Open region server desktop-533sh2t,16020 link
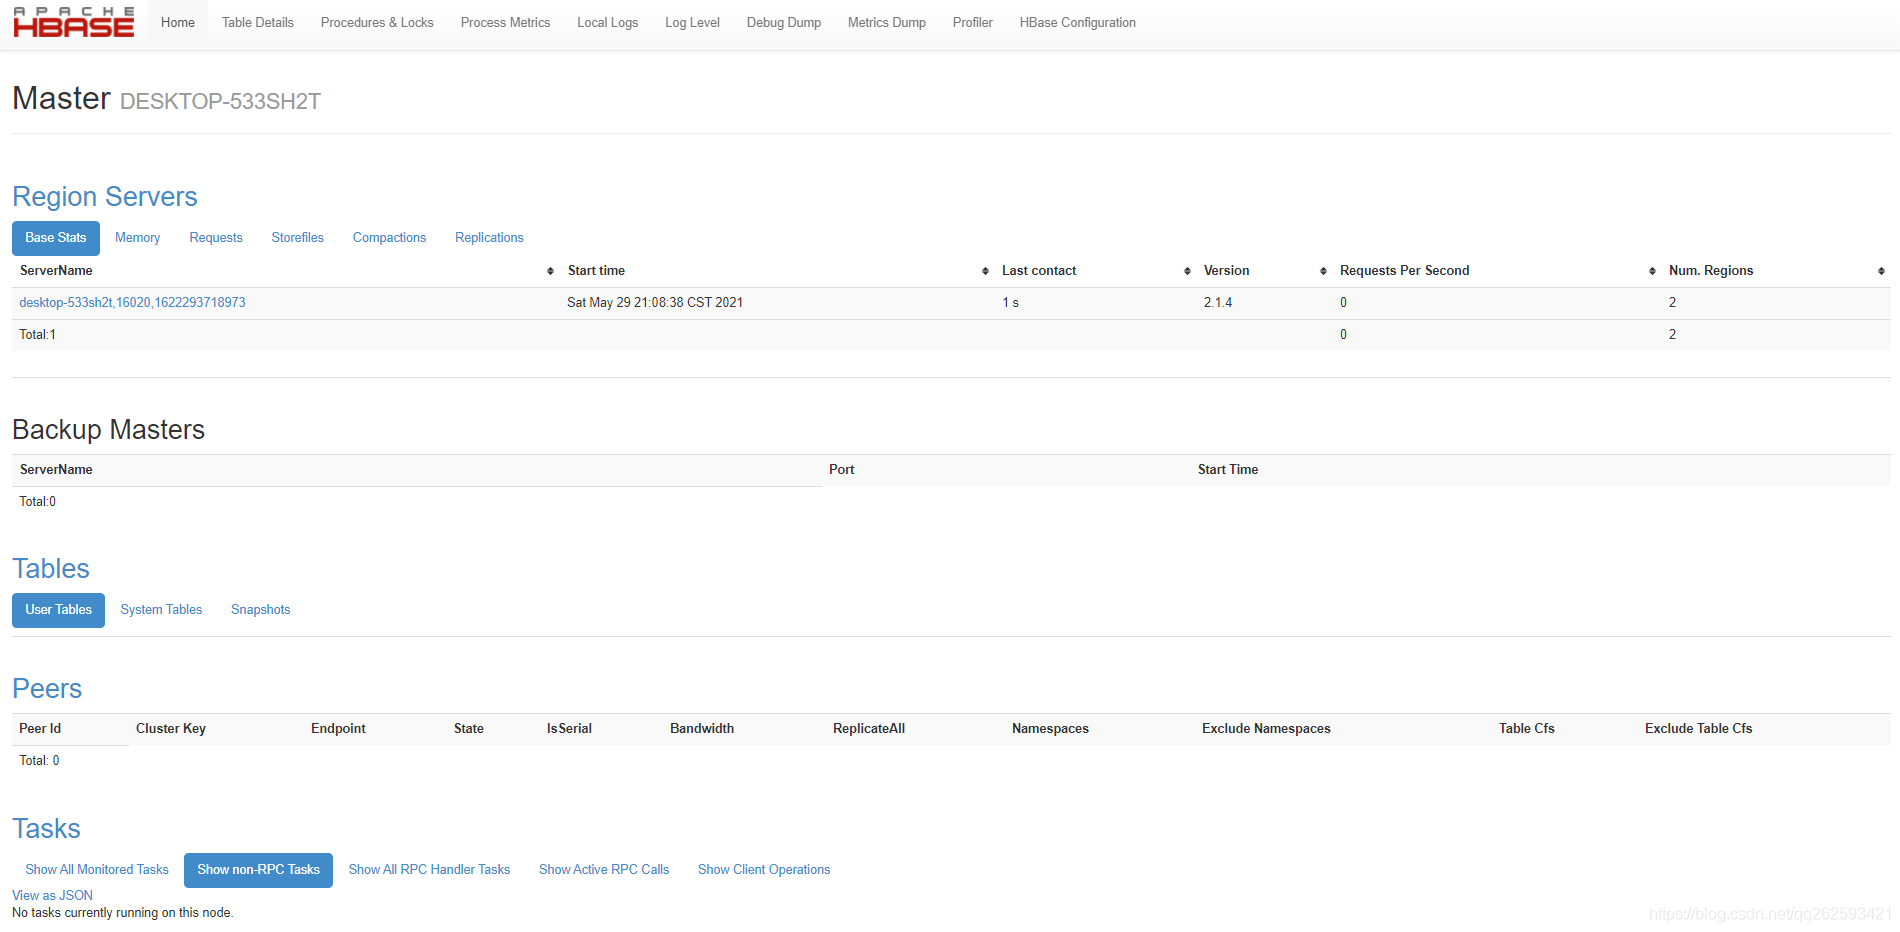Image resolution: width=1900 pixels, height=932 pixels. pyautogui.click(x=132, y=303)
